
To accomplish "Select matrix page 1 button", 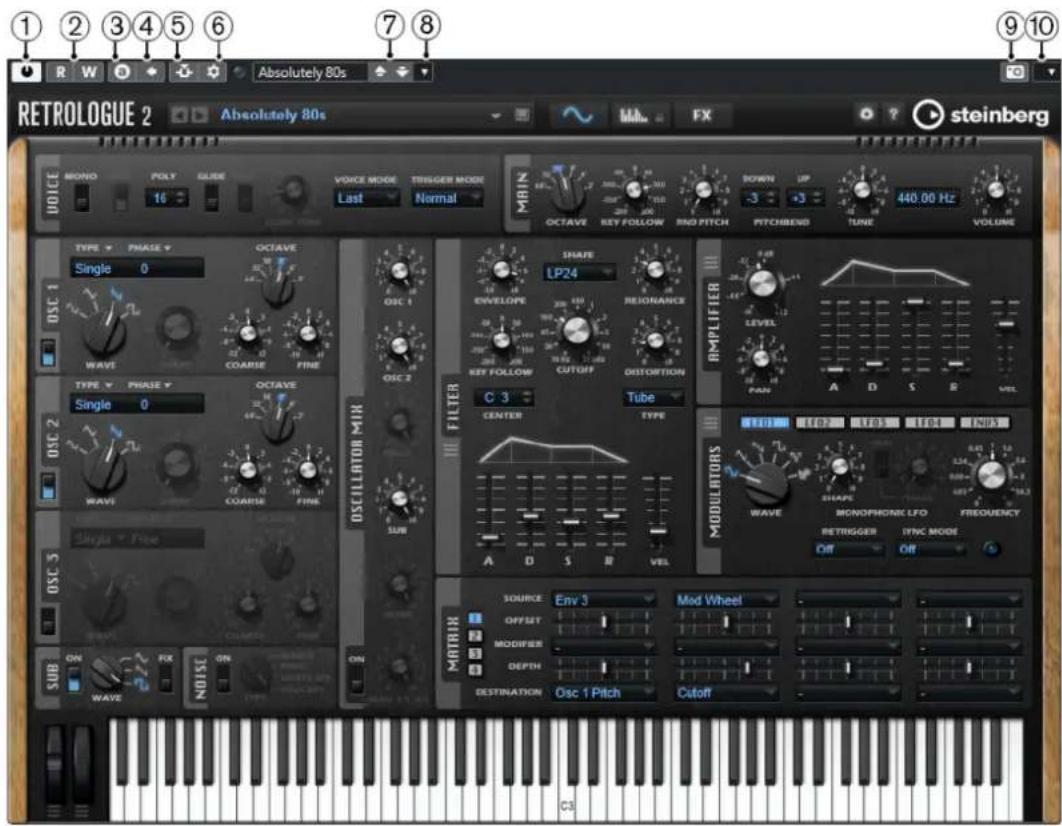I will click(x=475, y=618).
